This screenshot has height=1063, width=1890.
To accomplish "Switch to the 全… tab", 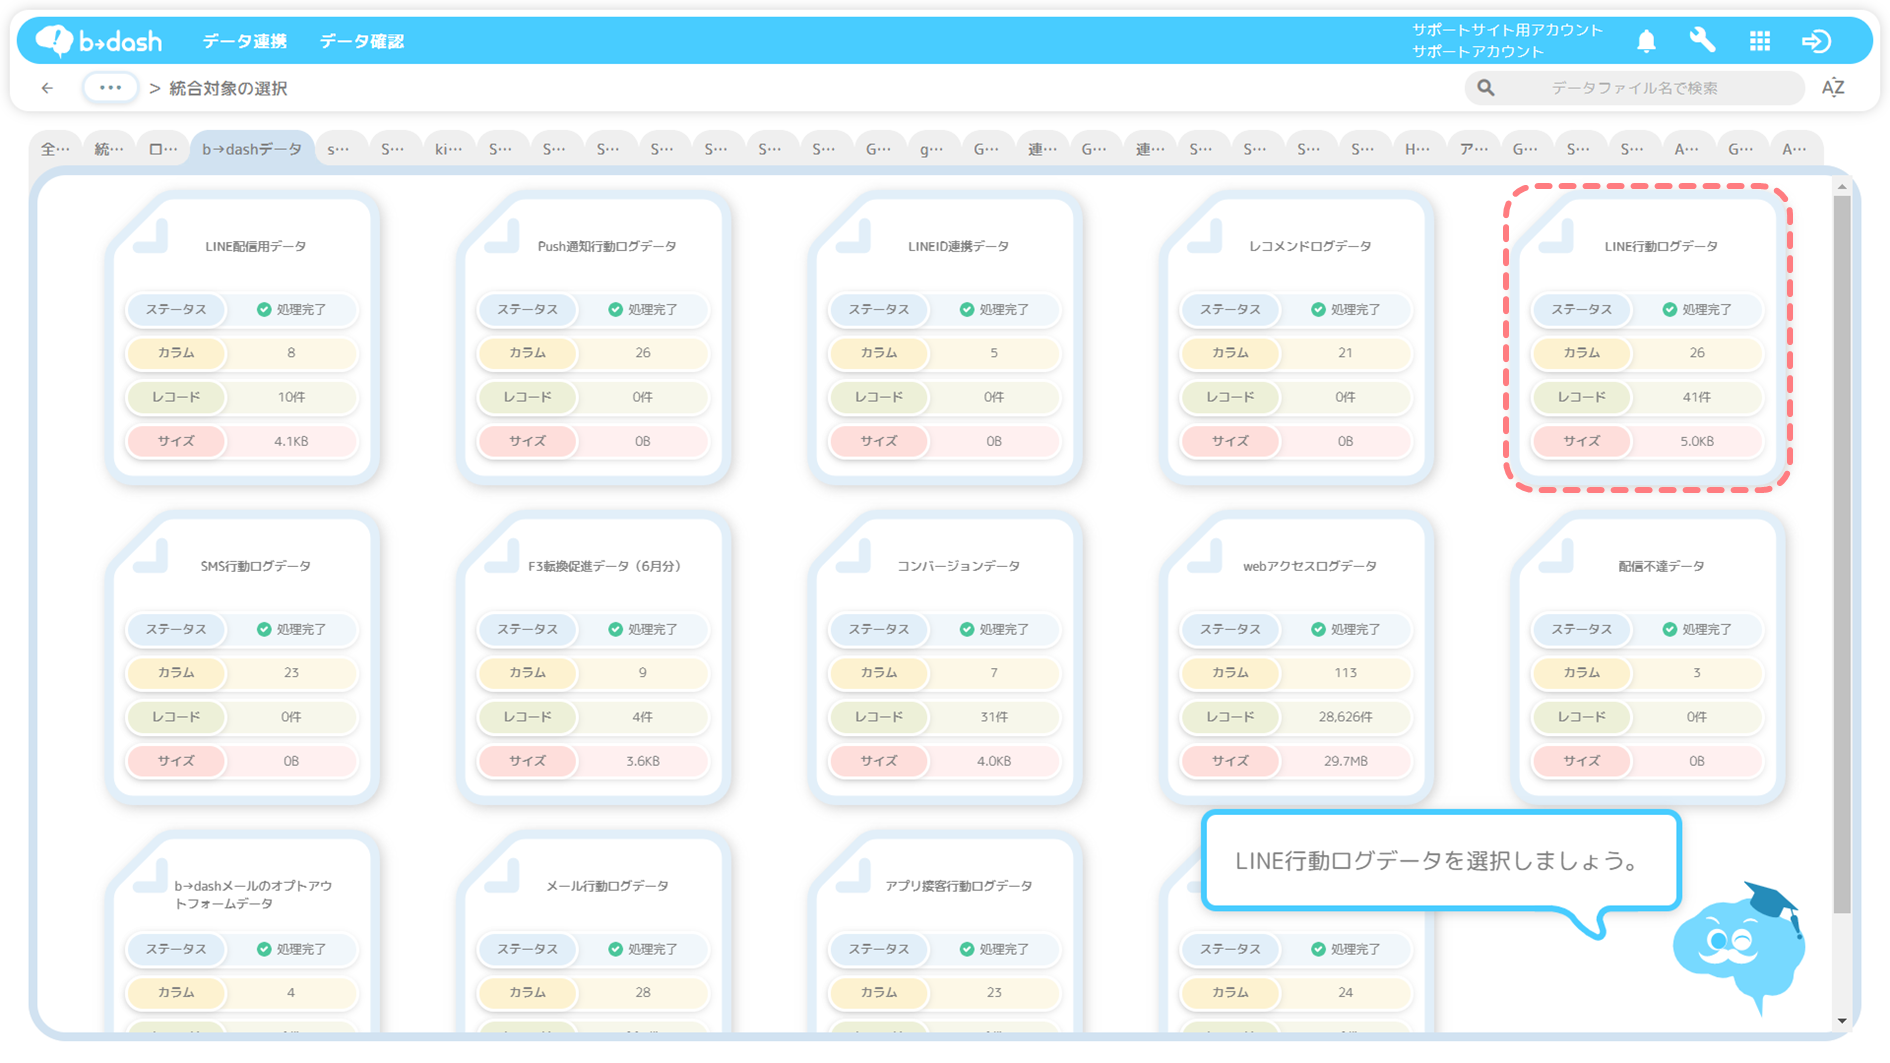I will point(55,149).
